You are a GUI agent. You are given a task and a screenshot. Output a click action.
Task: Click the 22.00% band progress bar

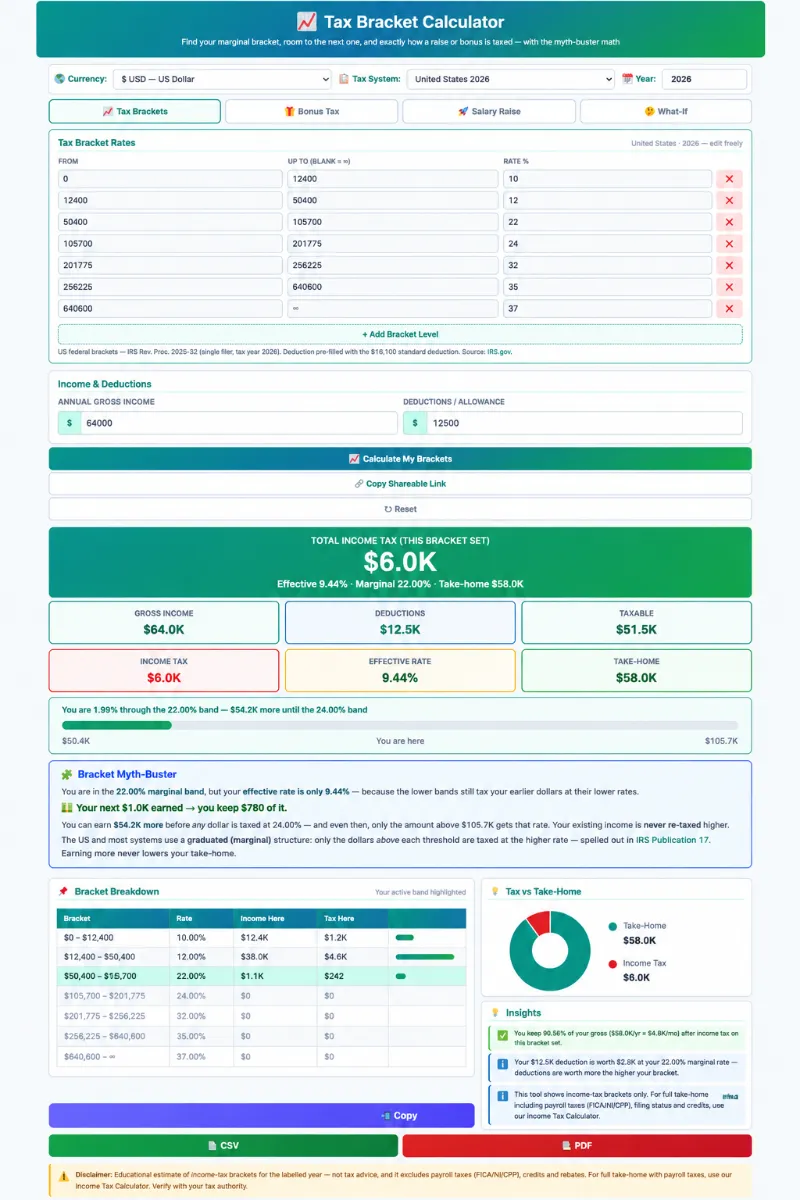tap(400, 725)
